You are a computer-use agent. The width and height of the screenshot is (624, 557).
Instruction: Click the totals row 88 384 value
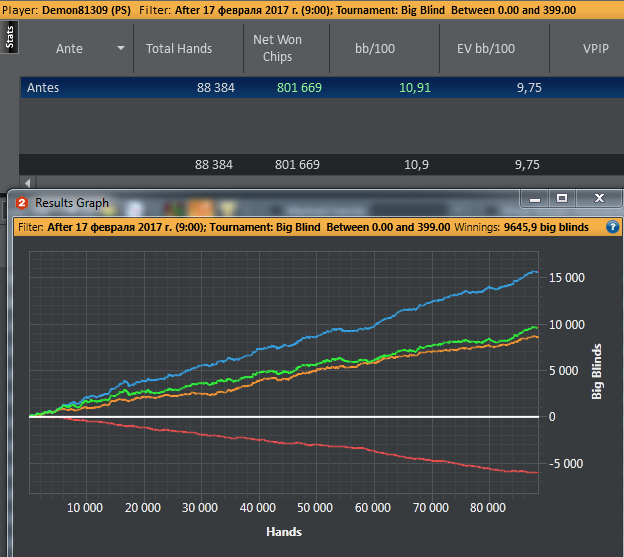click(x=214, y=165)
